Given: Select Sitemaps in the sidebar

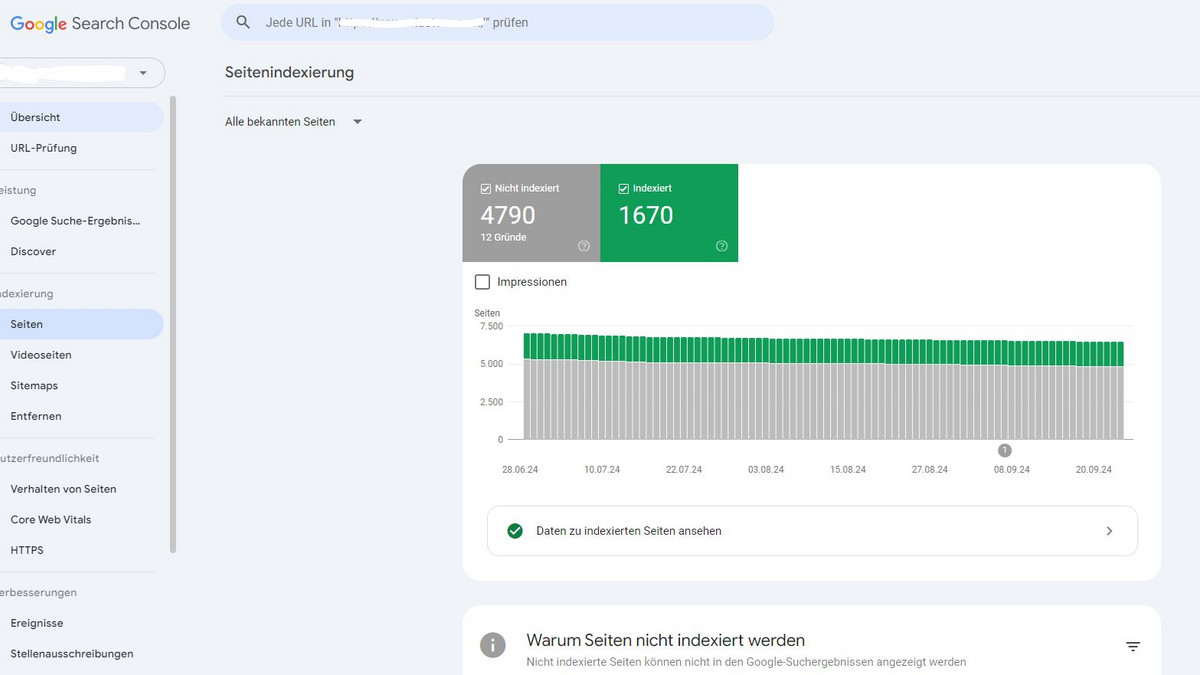Looking at the screenshot, I should pyautogui.click(x=34, y=386).
